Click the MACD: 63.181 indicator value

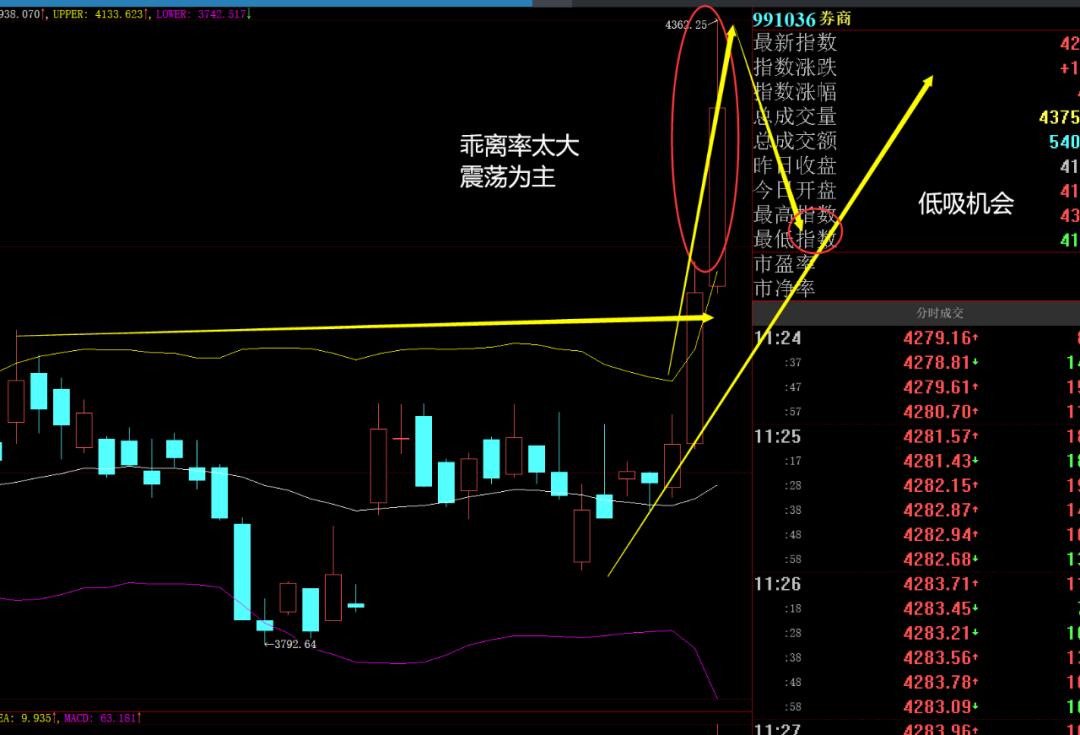coord(103,718)
